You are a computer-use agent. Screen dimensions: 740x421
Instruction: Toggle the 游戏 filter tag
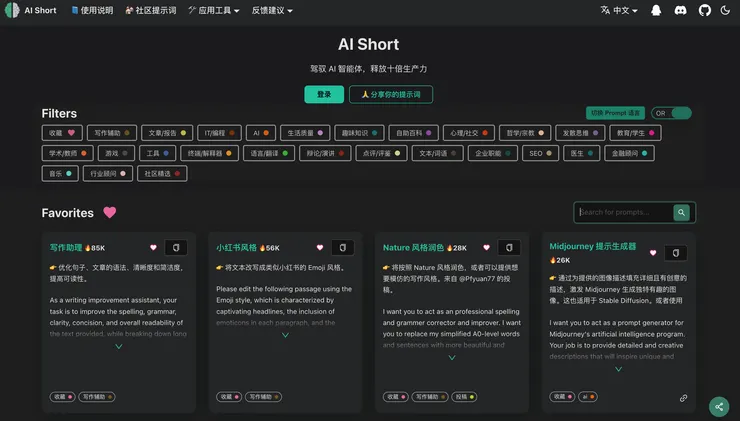(x=116, y=153)
